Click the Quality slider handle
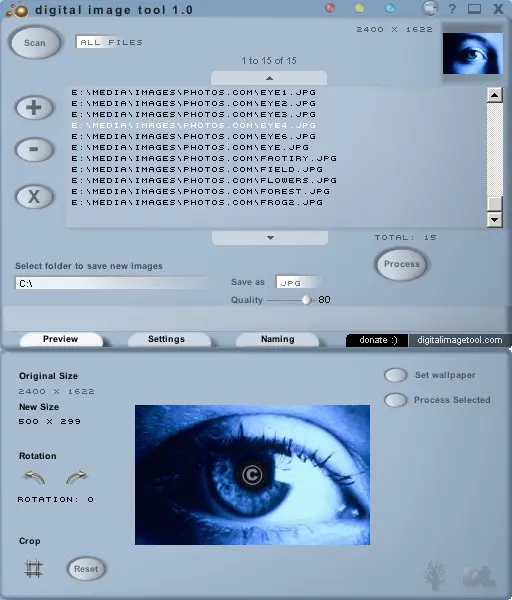This screenshot has width=512, height=600. coord(306,300)
